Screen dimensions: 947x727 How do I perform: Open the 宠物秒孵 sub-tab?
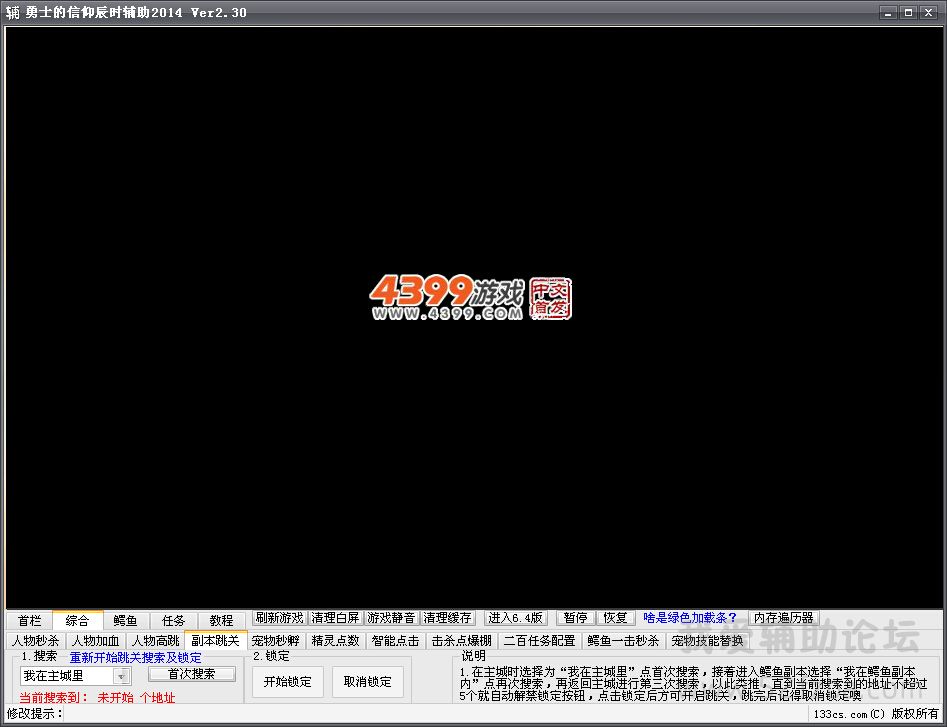[x=276, y=641]
